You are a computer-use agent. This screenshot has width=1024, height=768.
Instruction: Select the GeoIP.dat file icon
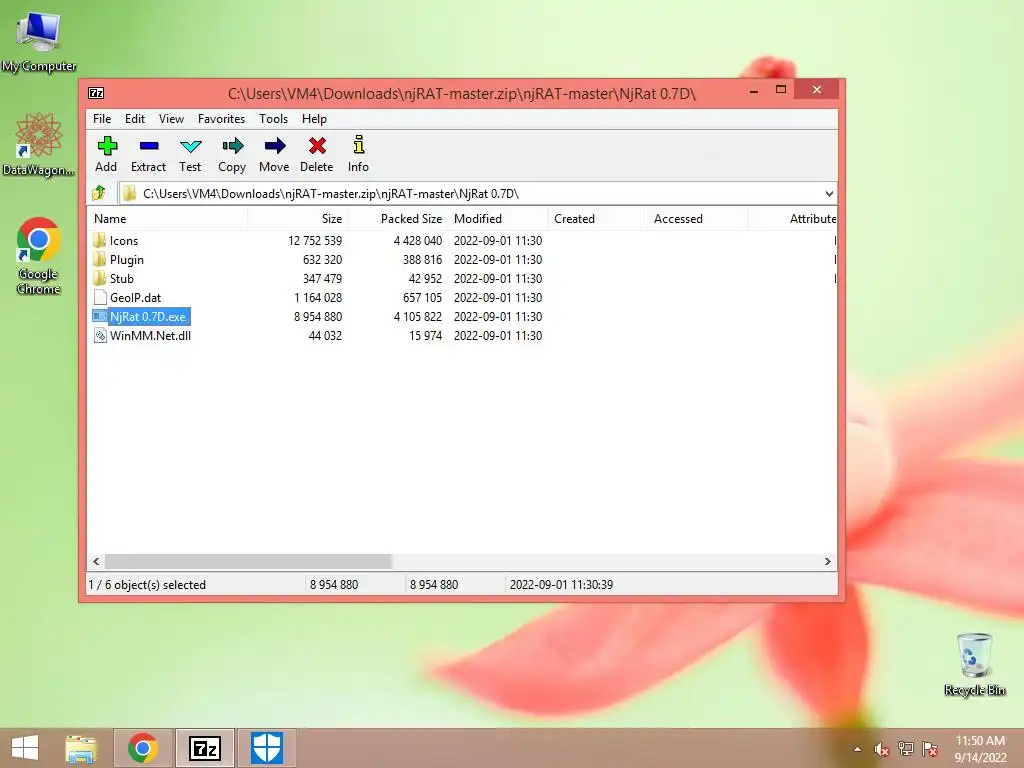(100, 297)
